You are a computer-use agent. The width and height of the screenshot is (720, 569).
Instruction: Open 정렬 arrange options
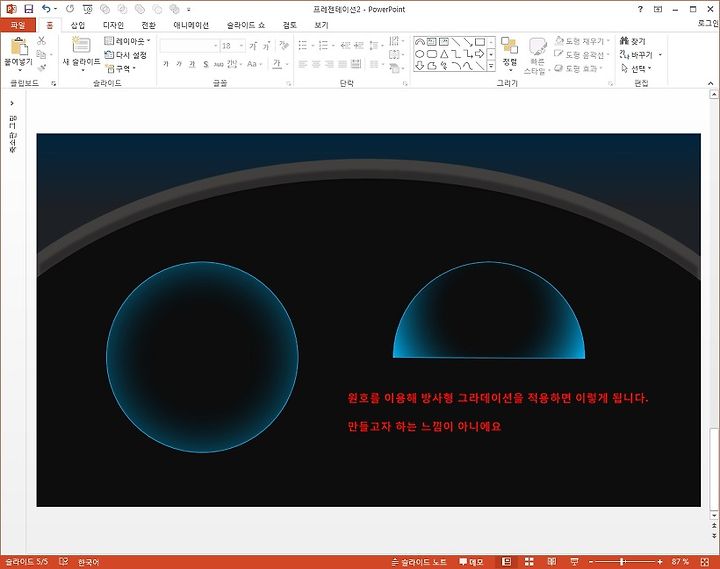coord(509,54)
